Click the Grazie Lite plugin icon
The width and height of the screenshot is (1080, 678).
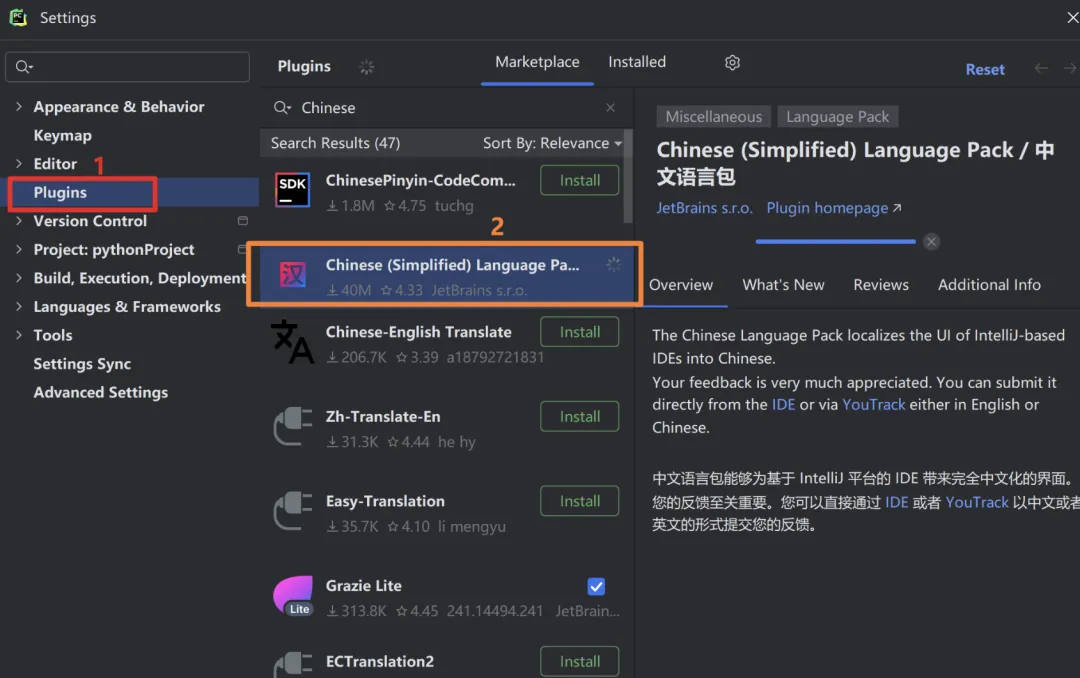293,595
